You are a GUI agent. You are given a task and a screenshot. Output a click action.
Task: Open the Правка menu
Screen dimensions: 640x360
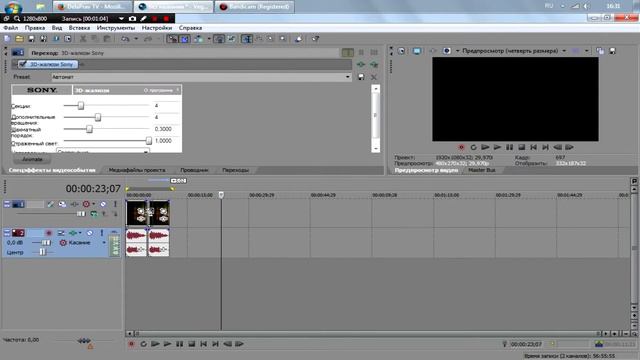pos(35,28)
